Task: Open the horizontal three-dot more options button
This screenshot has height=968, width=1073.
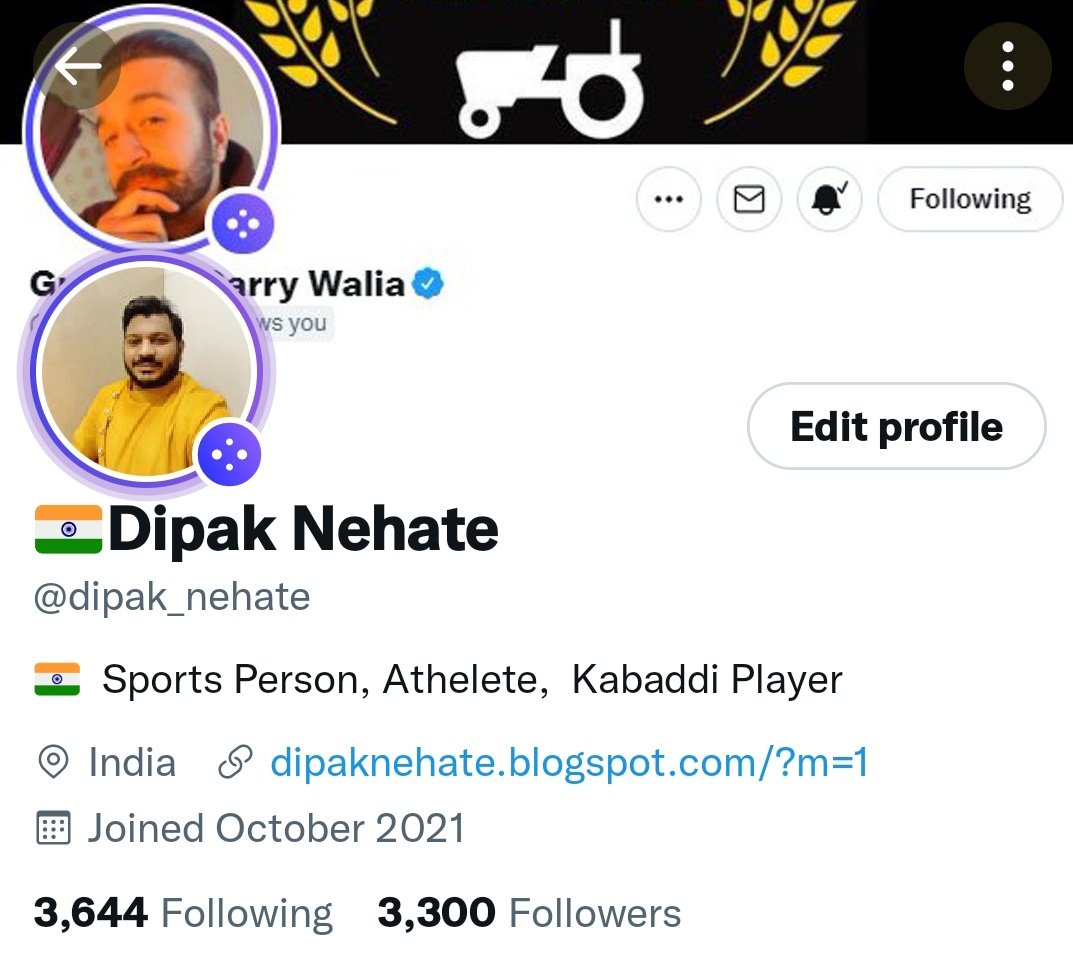Action: pyautogui.click(x=669, y=199)
